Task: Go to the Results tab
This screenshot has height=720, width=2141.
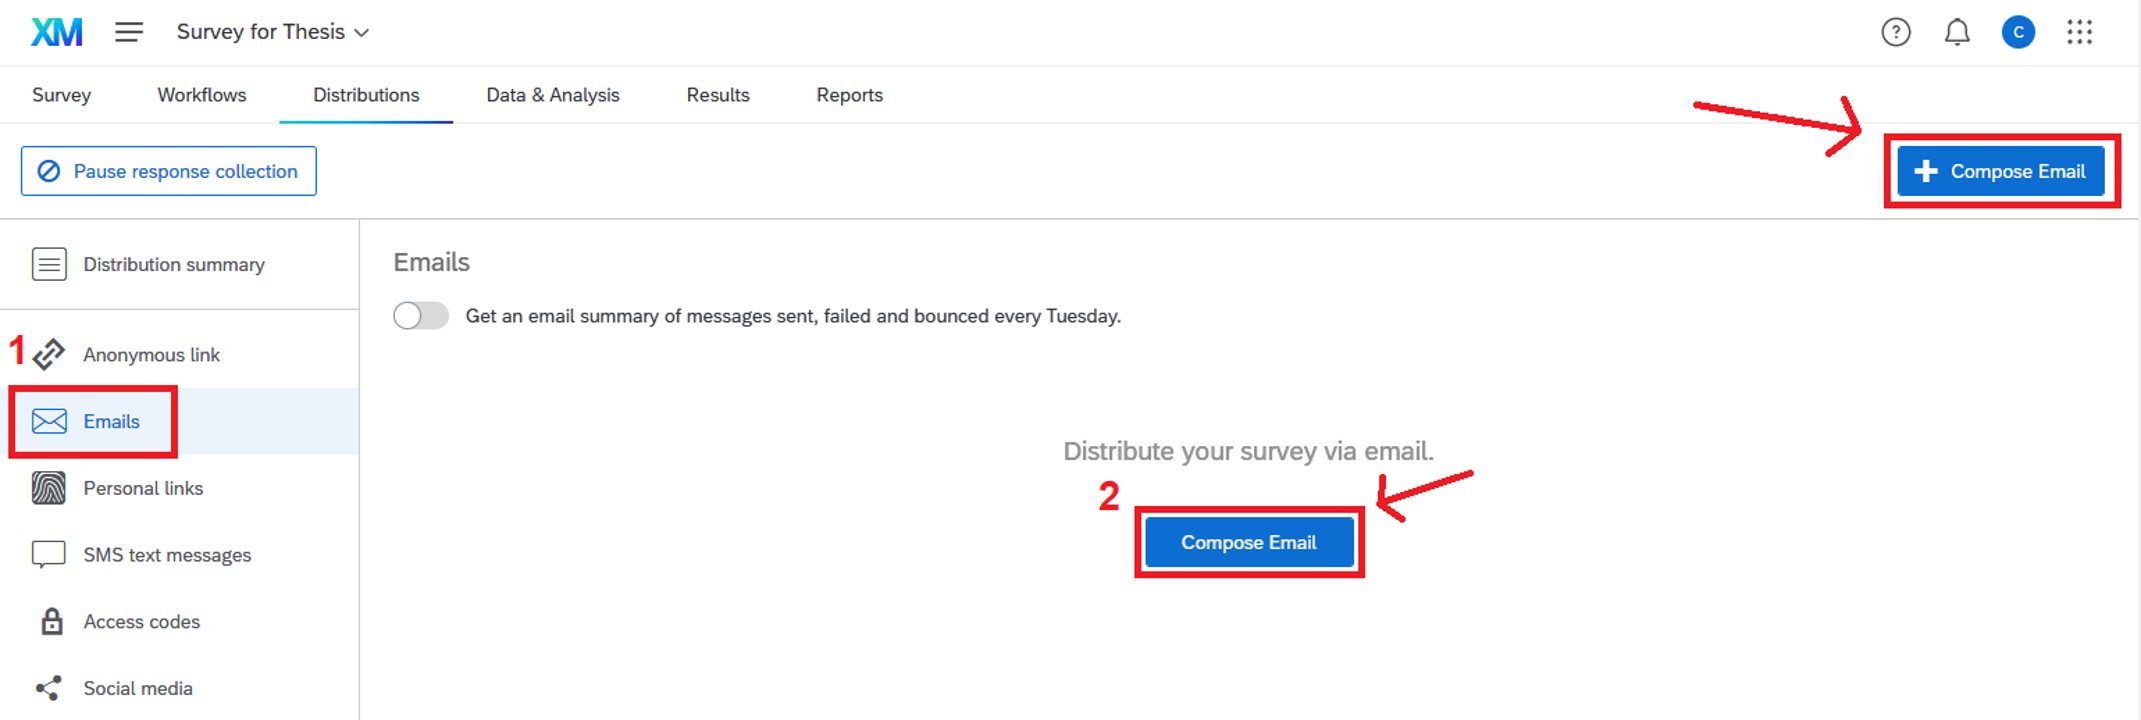Action: [717, 95]
